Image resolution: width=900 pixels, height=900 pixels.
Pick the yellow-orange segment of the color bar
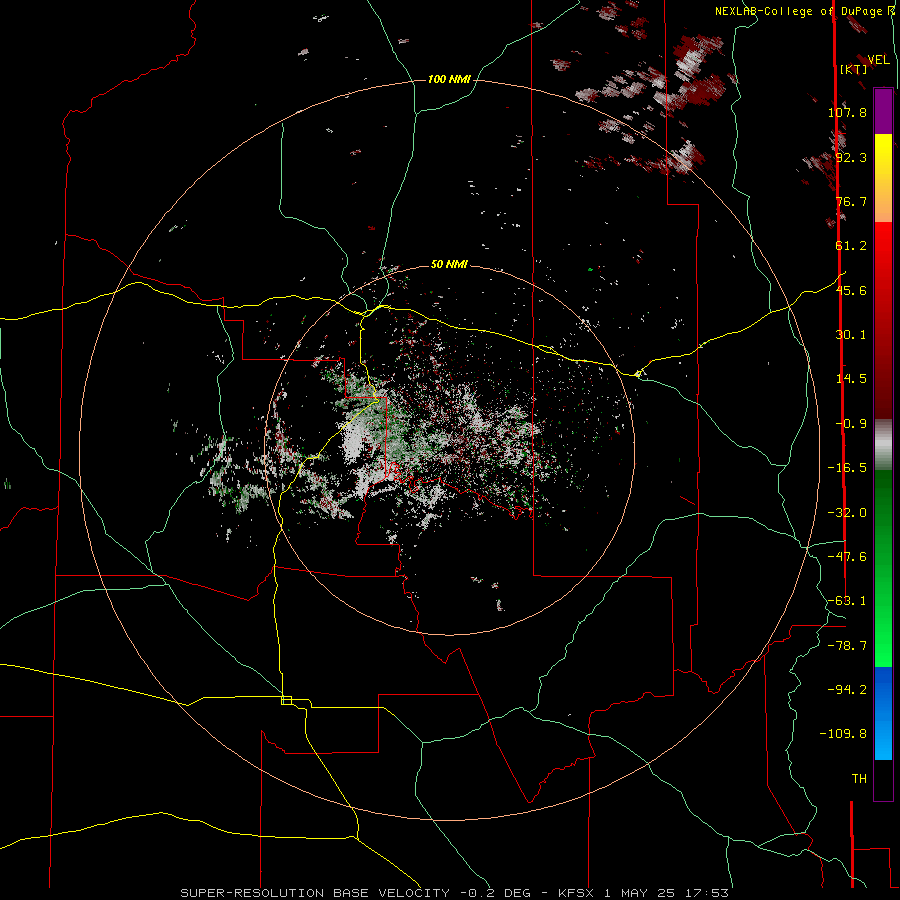pyautogui.click(x=883, y=178)
